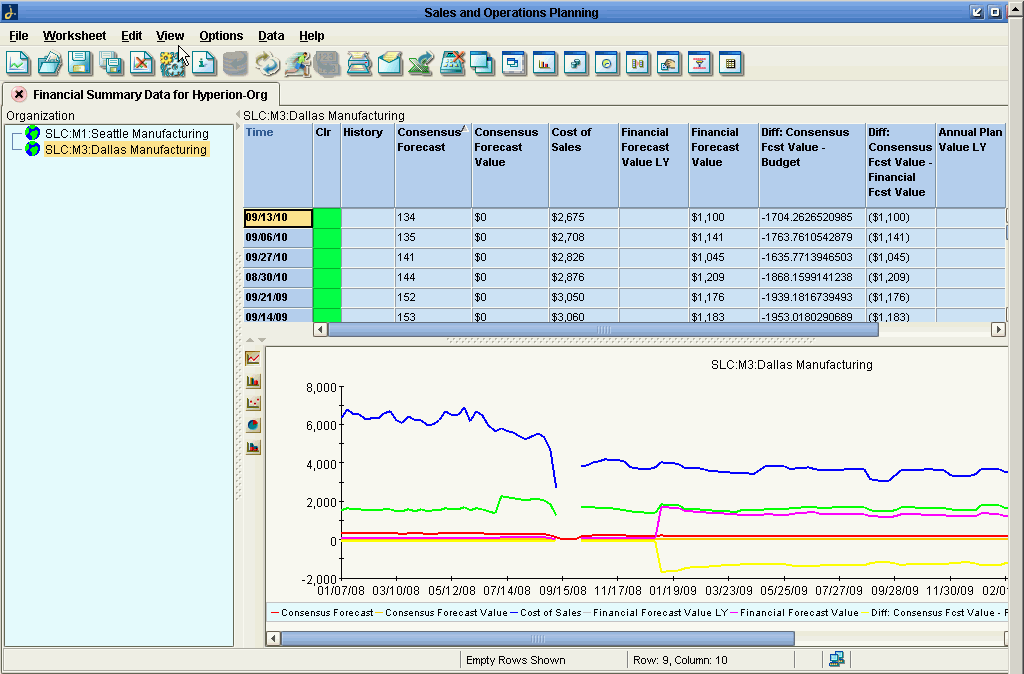Screen dimensions: 1024x674
Task: Select SLC:M1:Seattle Manufacturing in the tree
Action: click(126, 134)
